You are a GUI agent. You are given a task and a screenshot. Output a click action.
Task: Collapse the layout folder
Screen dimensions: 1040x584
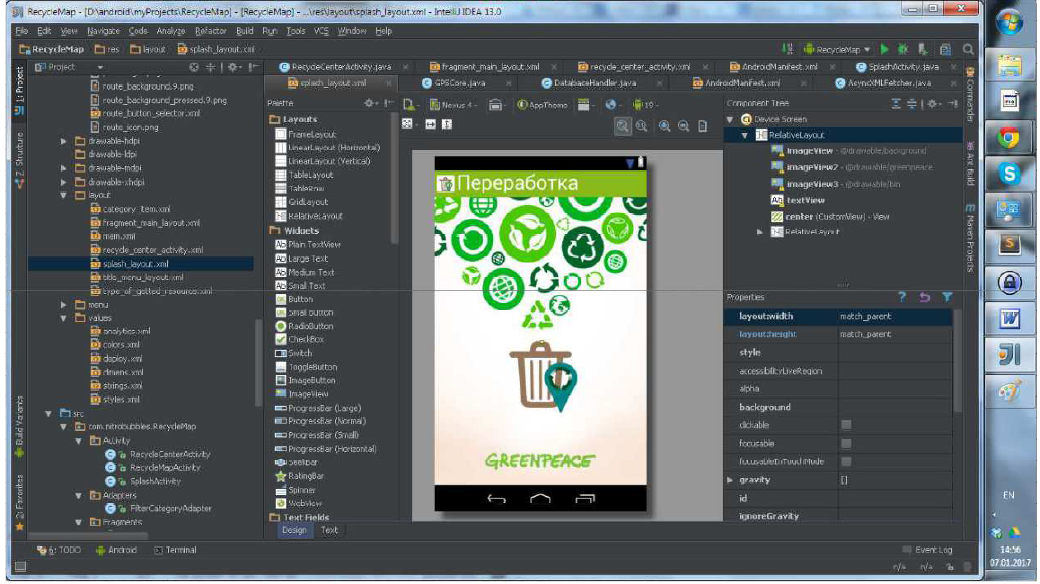(x=64, y=196)
